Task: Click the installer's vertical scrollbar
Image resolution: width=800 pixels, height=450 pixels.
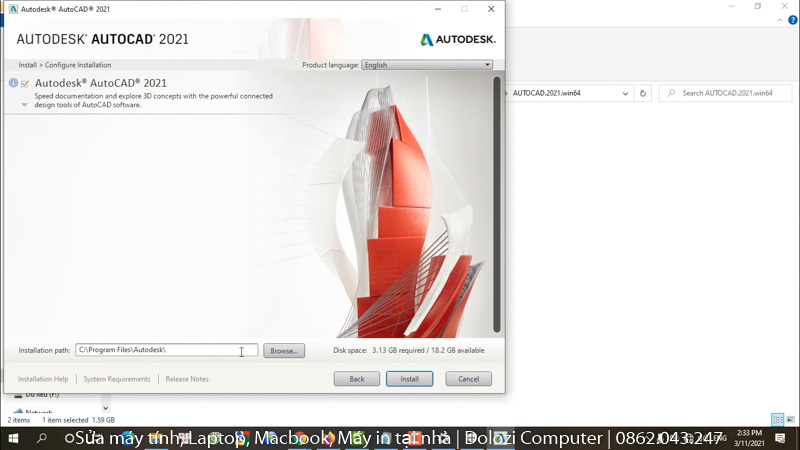Action: click(x=496, y=204)
